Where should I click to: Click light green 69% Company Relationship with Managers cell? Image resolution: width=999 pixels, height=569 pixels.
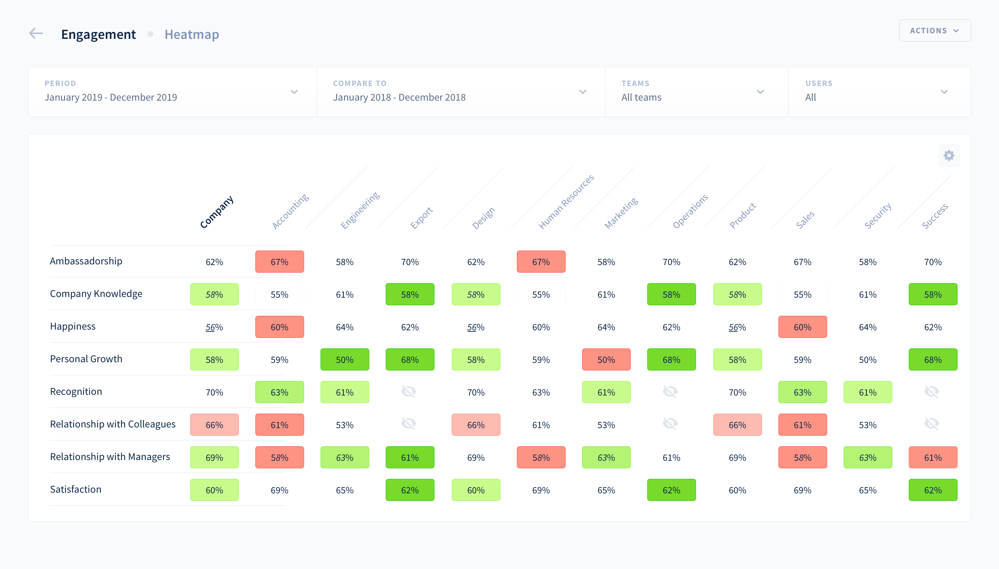[x=214, y=457]
